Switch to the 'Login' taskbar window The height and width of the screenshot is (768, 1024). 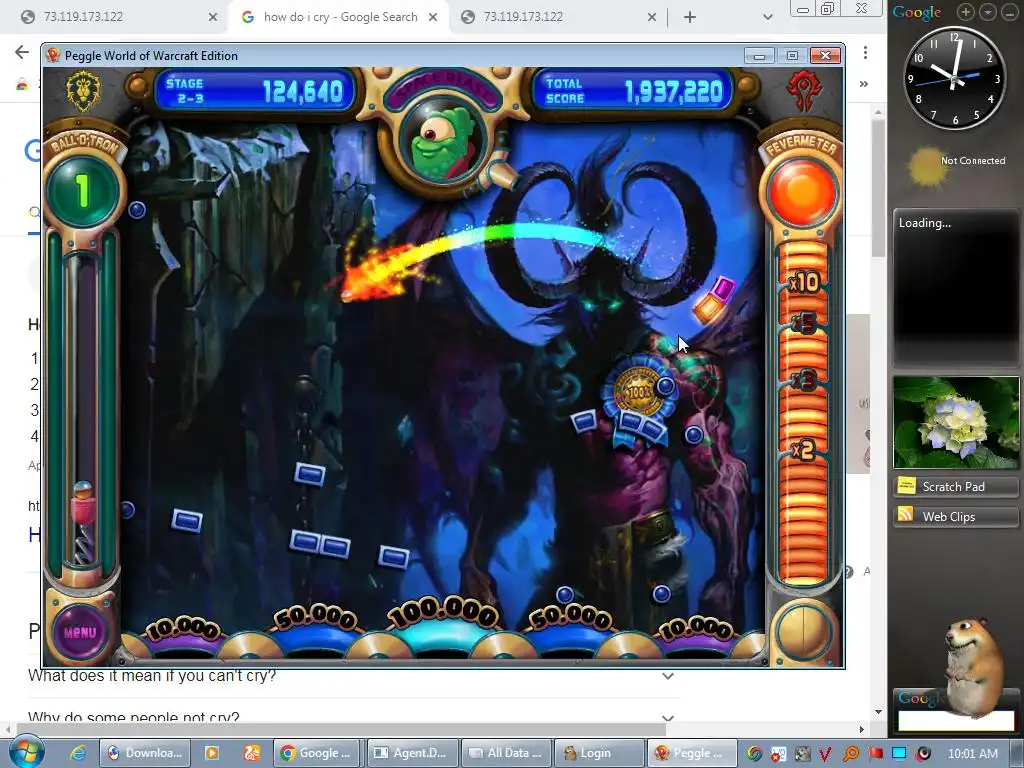[x=598, y=753]
